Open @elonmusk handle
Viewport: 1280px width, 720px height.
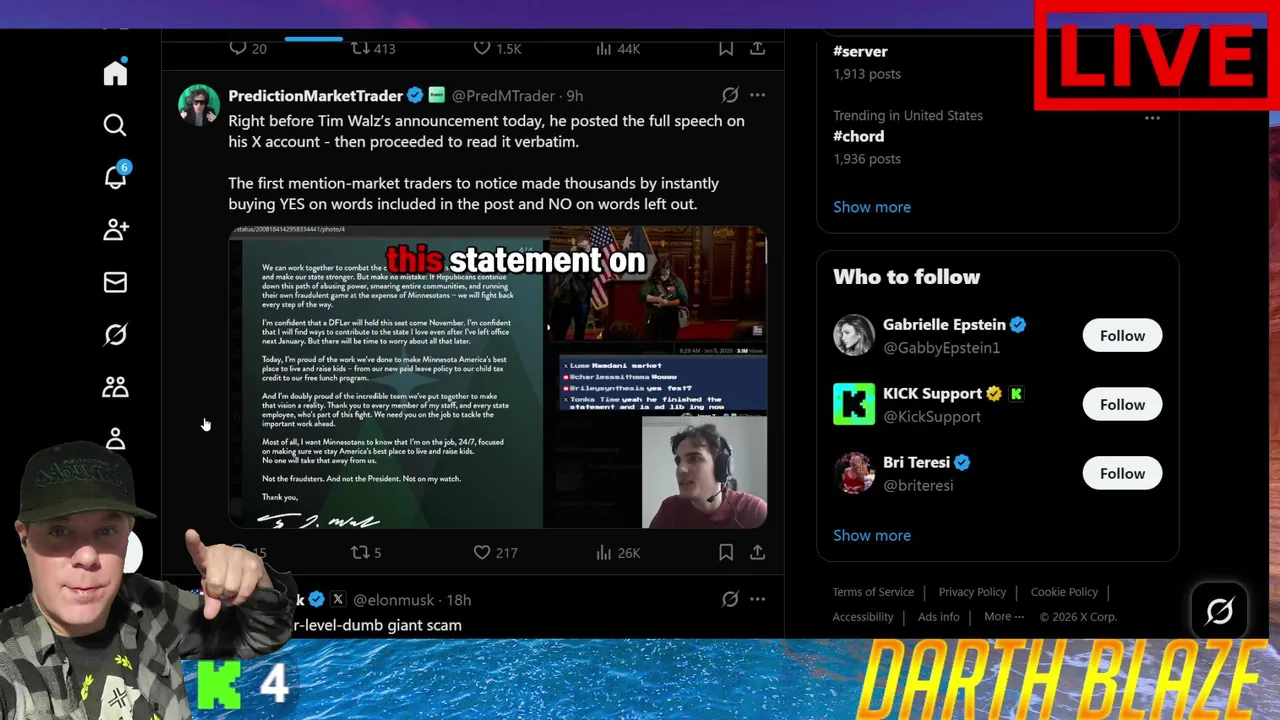click(396, 599)
